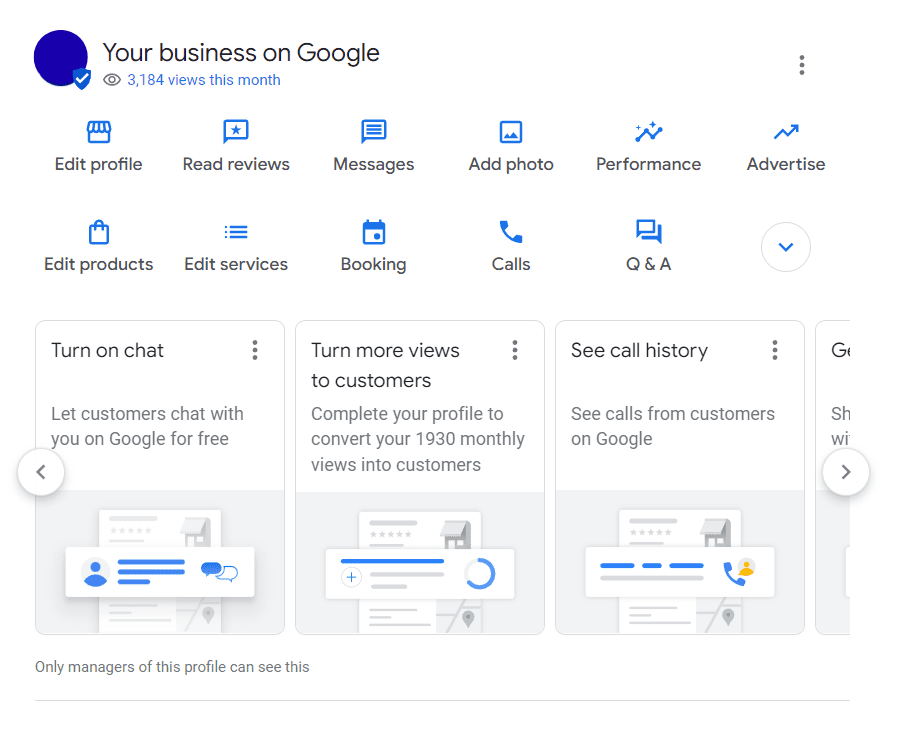918x738 pixels.
Task: Click the chat card illustration
Action: (x=160, y=562)
